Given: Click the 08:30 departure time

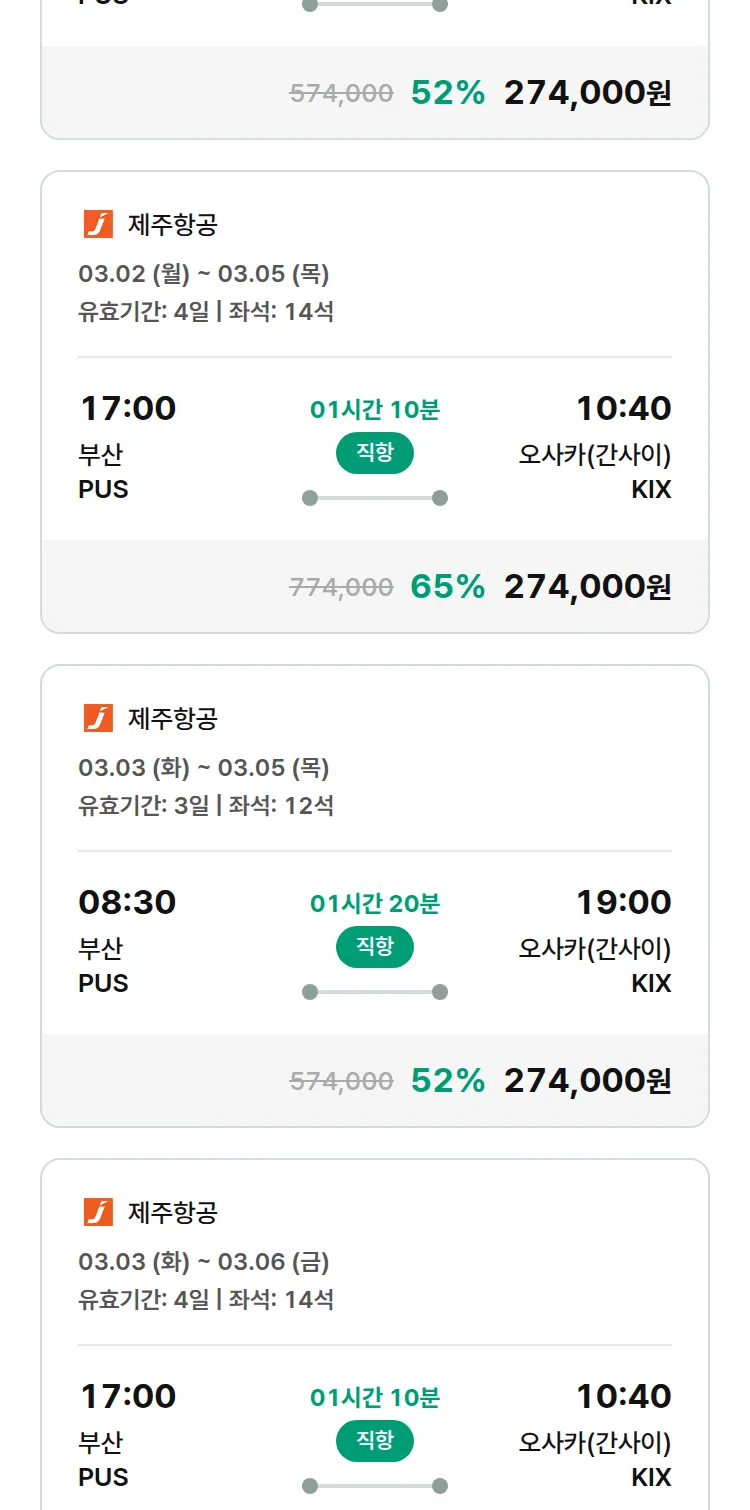Looking at the screenshot, I should pyautogui.click(x=127, y=902).
